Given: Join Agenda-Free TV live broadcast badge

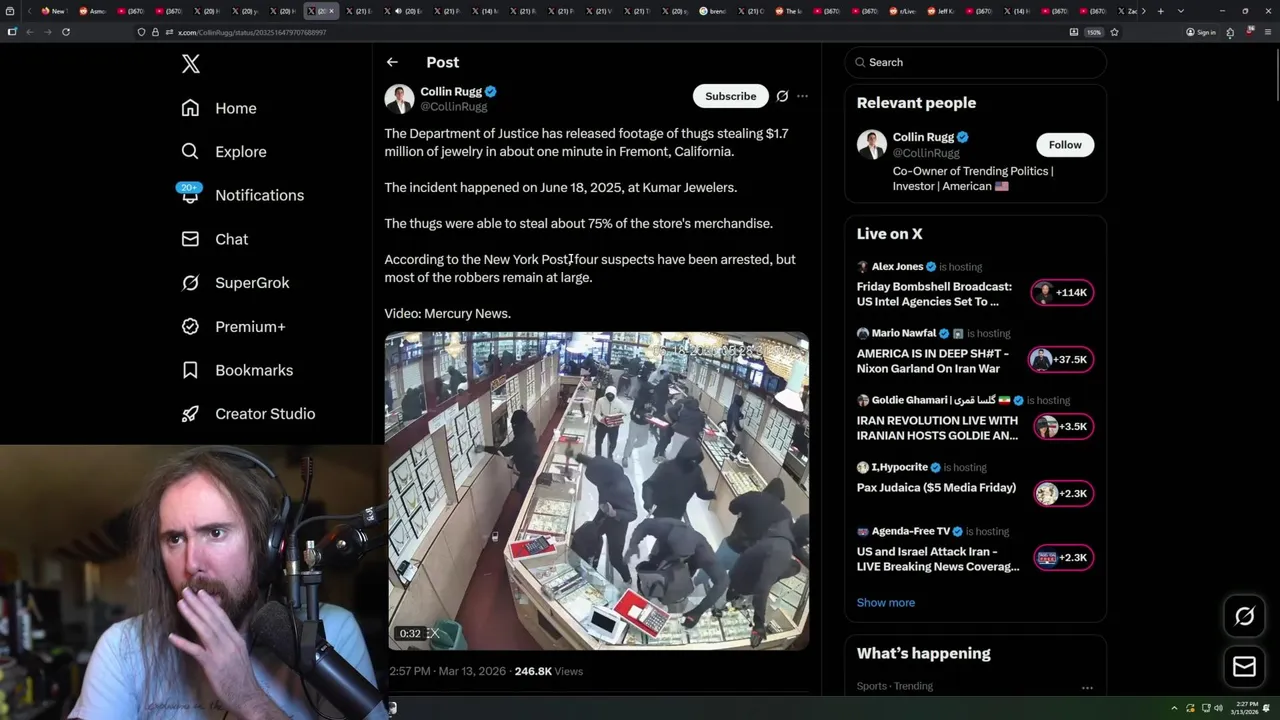Looking at the screenshot, I should coord(1062,558).
